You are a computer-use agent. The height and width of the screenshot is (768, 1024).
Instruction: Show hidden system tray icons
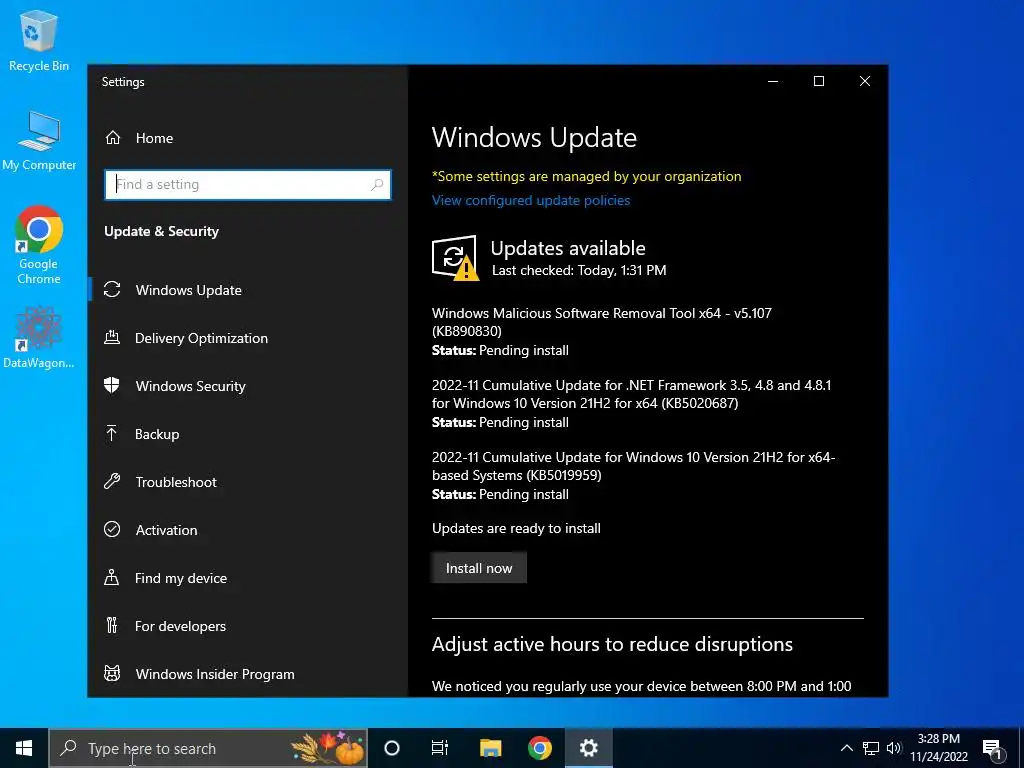[x=846, y=748]
